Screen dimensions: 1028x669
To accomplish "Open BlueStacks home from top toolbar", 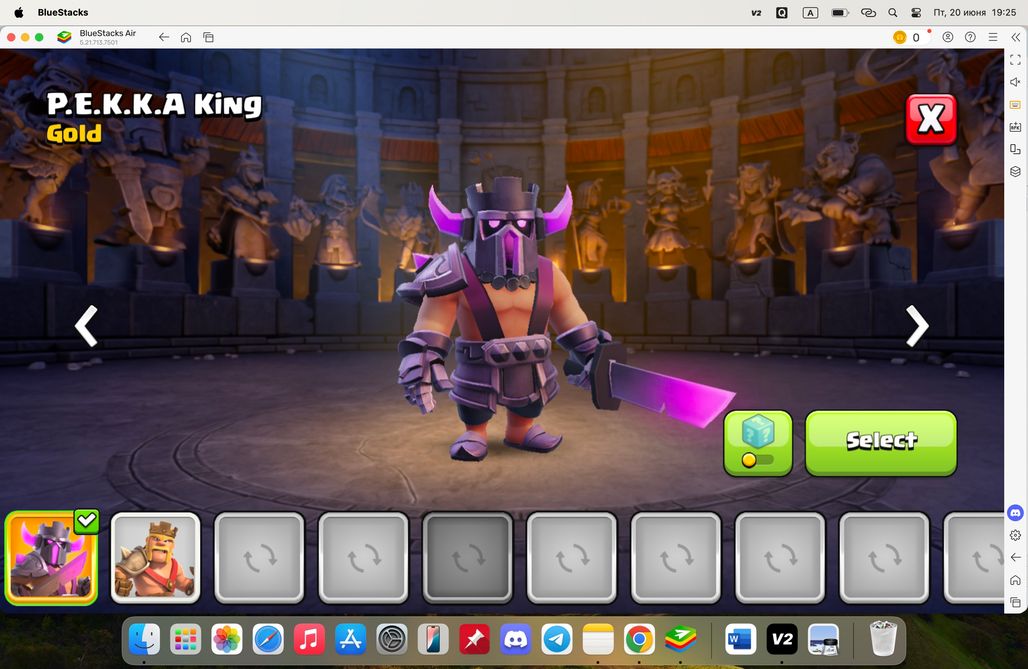I will click(186, 37).
